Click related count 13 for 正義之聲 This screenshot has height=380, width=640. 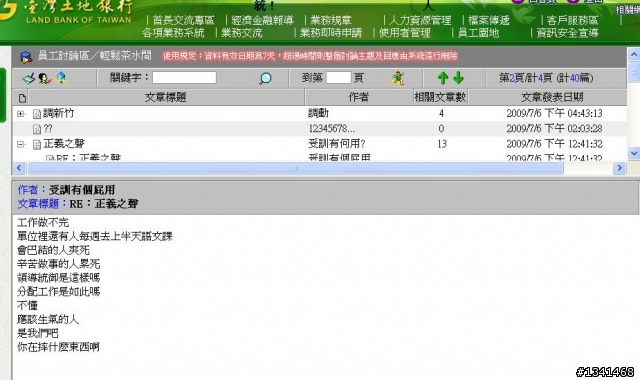(442, 144)
